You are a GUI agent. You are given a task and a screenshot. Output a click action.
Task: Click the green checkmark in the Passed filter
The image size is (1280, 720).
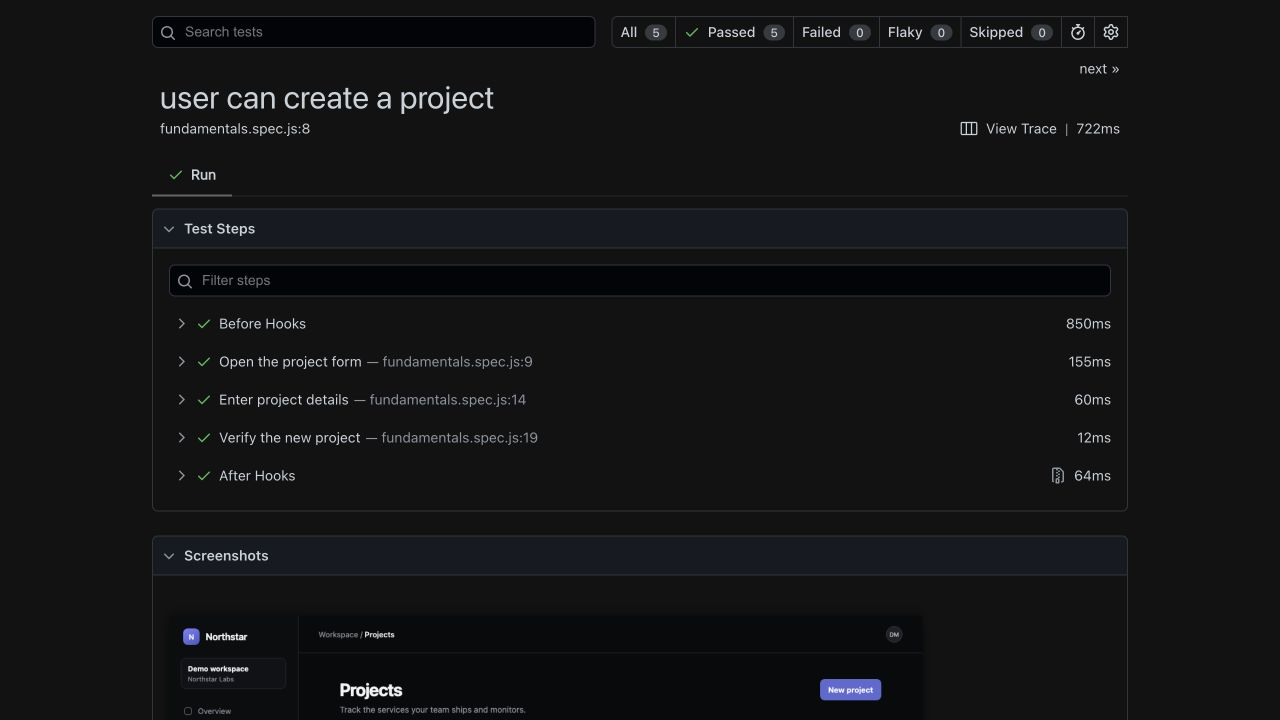pyautogui.click(x=692, y=32)
